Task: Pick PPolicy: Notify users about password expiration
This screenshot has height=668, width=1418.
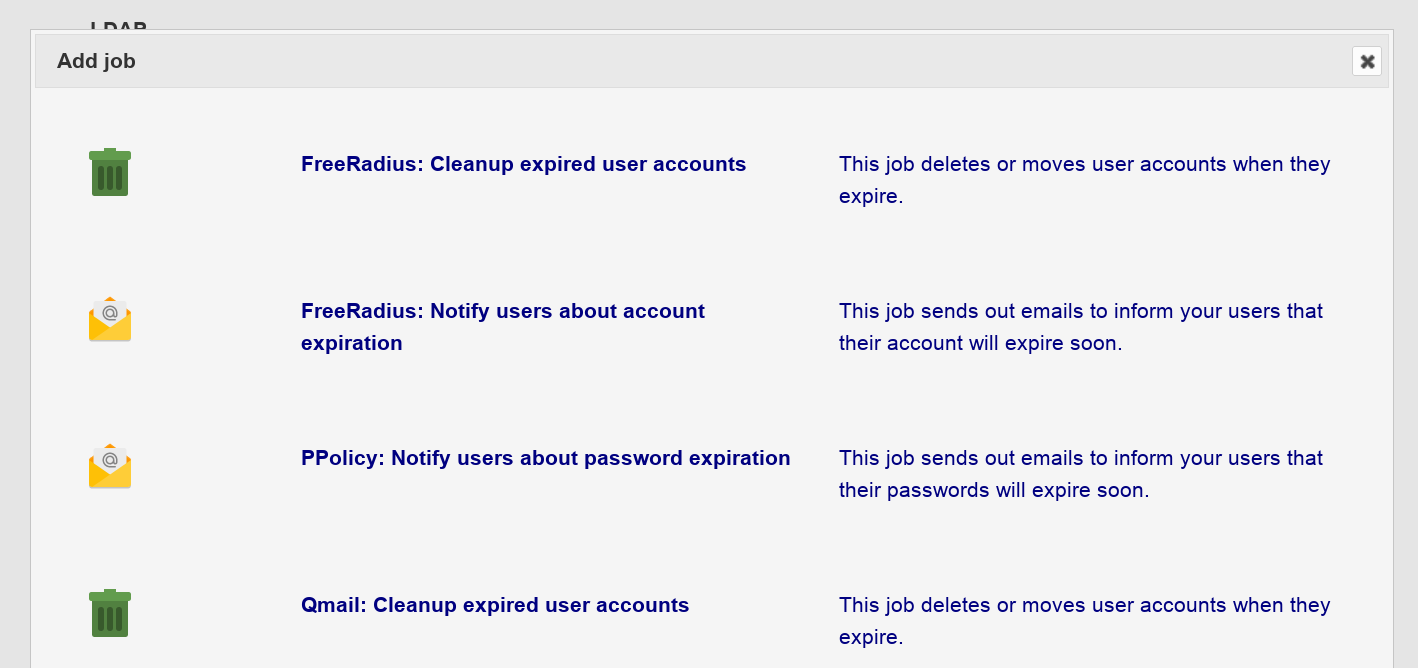Action: (x=545, y=458)
